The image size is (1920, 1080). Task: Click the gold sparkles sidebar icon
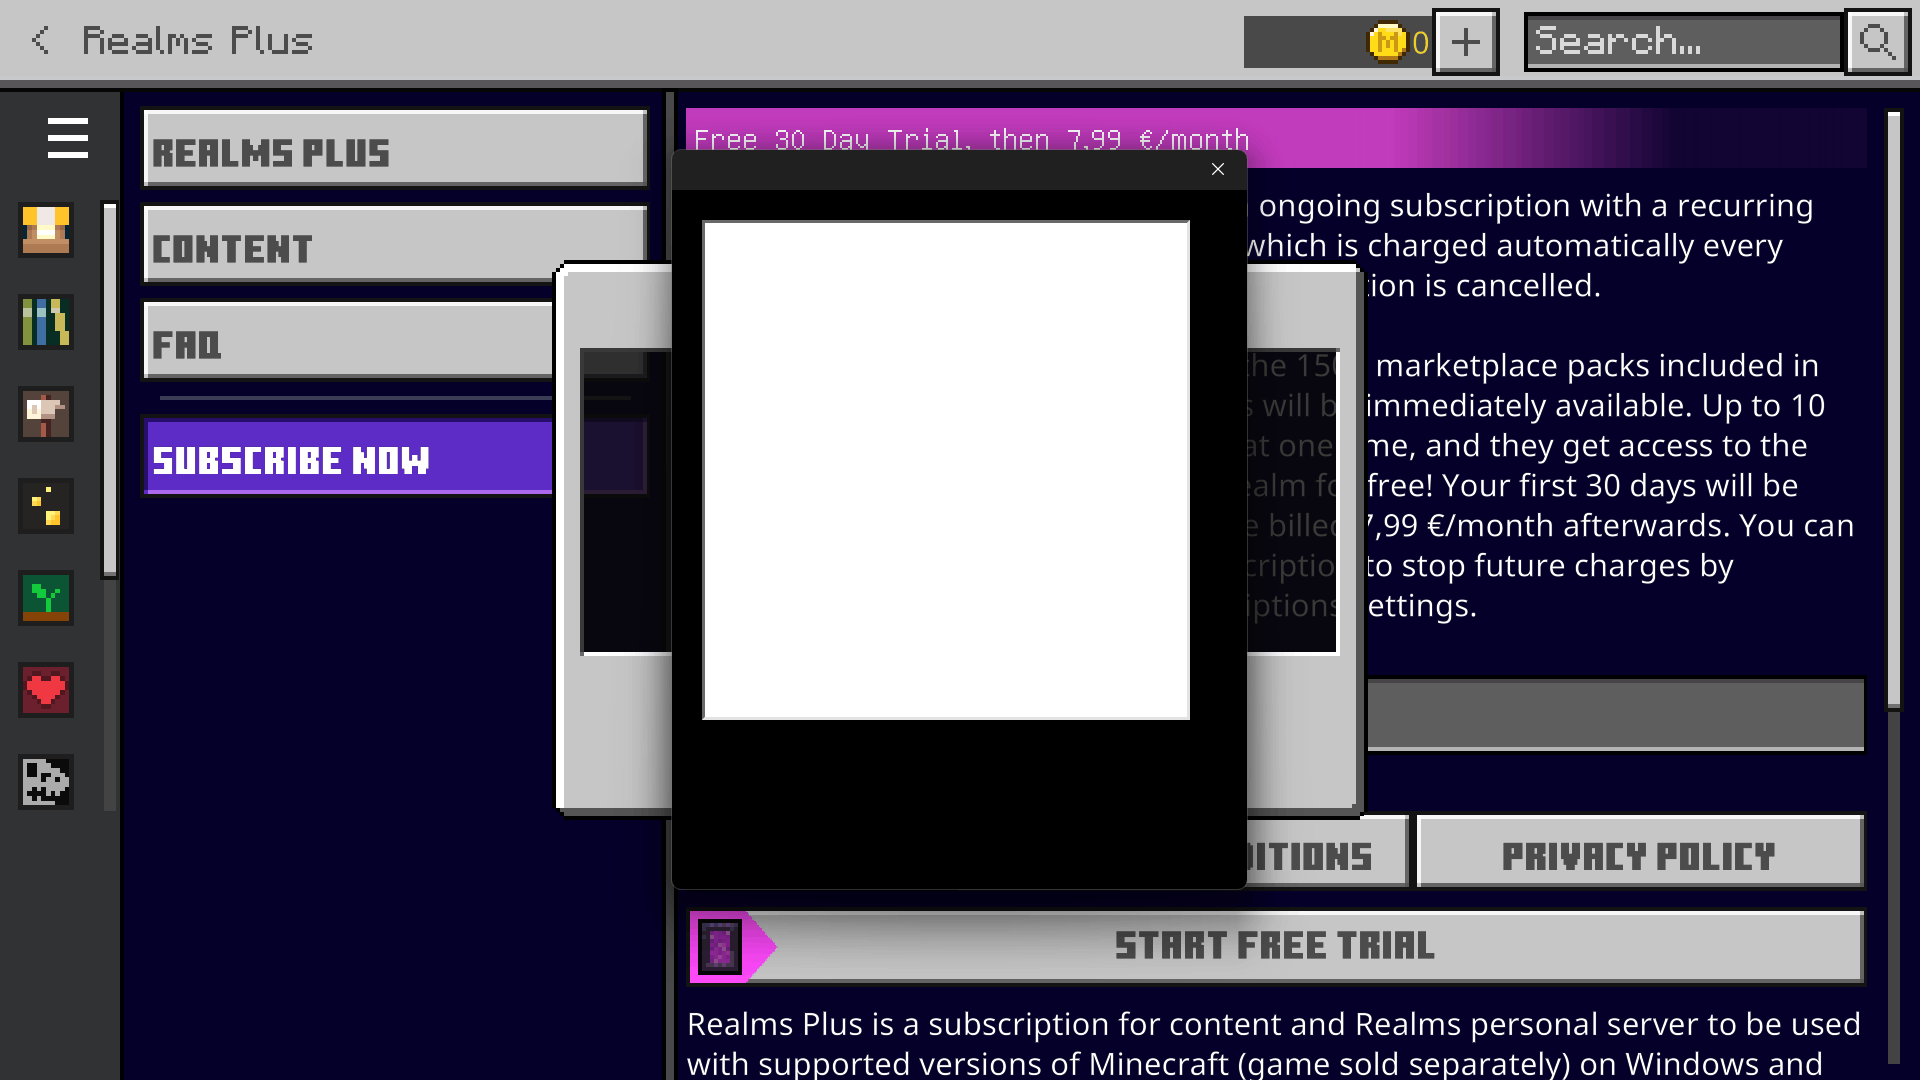pos(46,506)
